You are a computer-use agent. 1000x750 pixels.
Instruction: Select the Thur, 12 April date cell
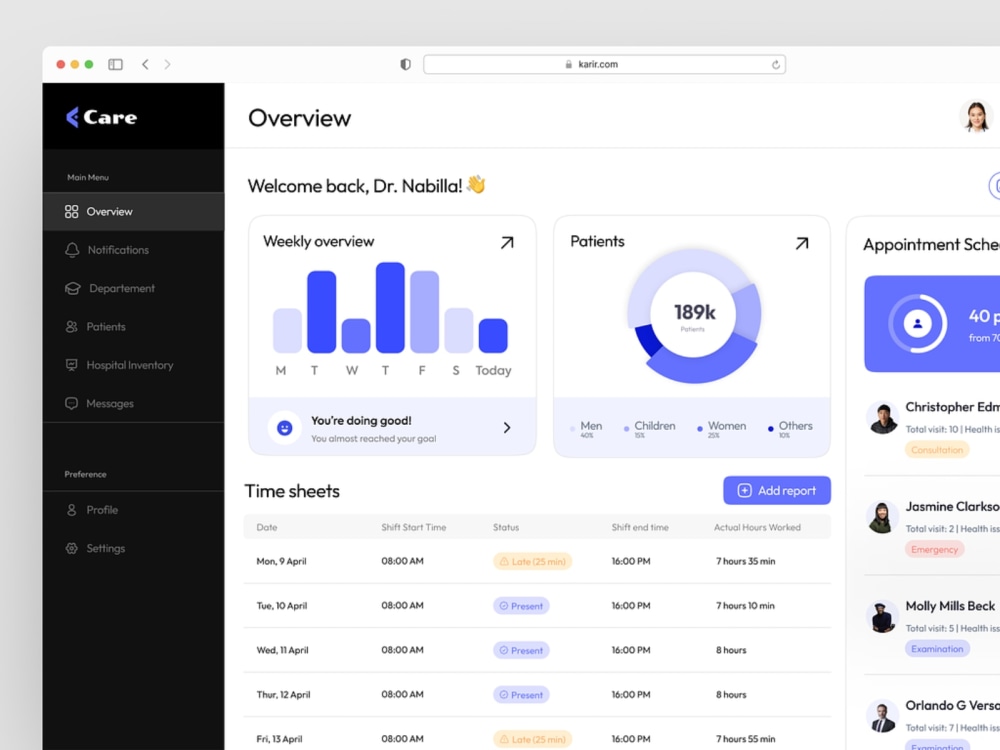283,695
